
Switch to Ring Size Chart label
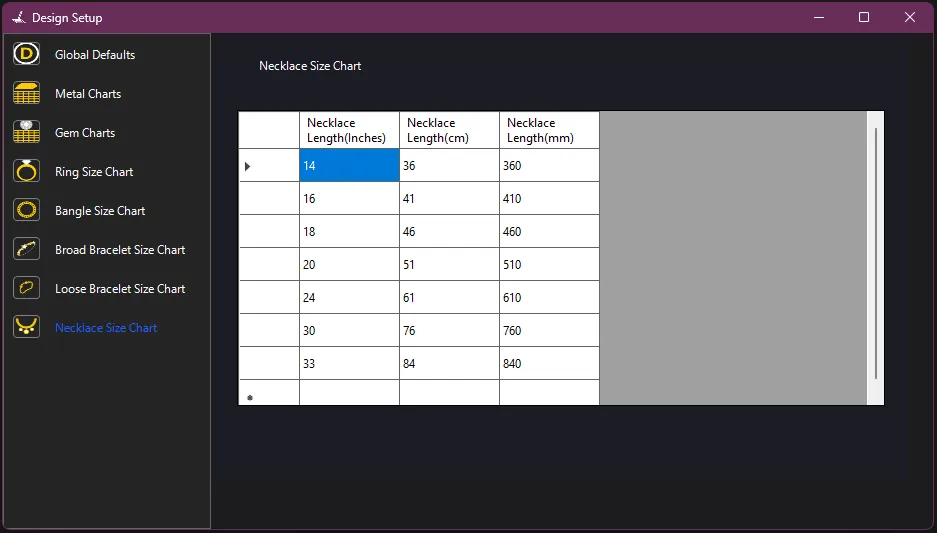click(x=94, y=172)
